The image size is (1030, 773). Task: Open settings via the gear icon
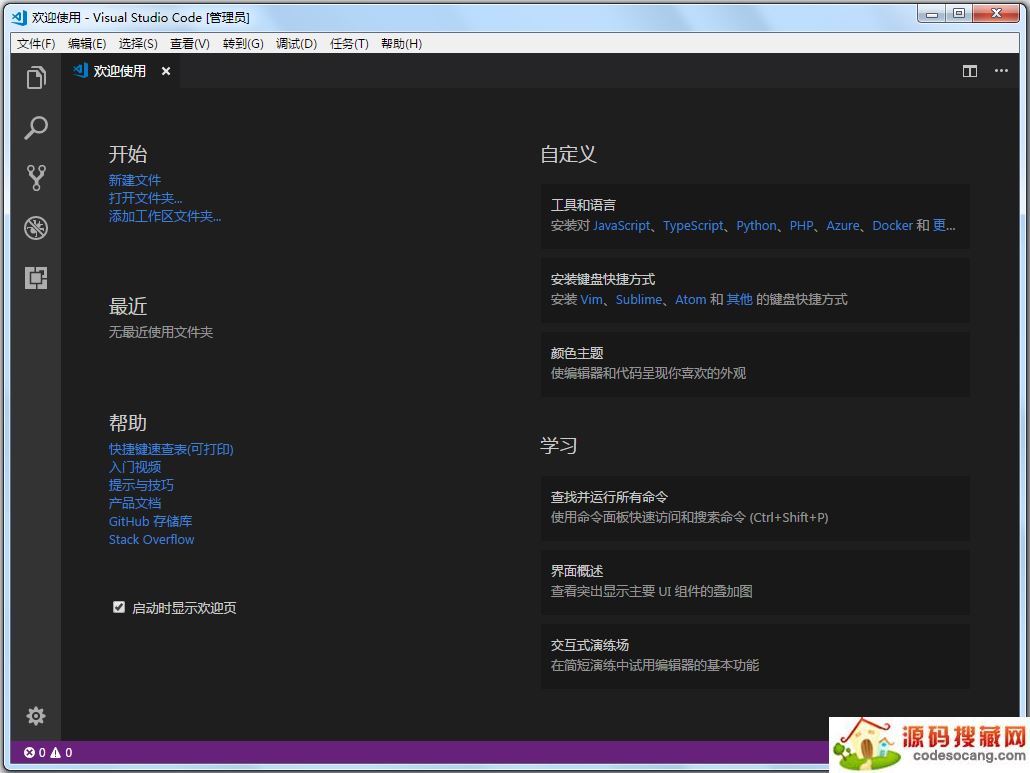click(36, 716)
